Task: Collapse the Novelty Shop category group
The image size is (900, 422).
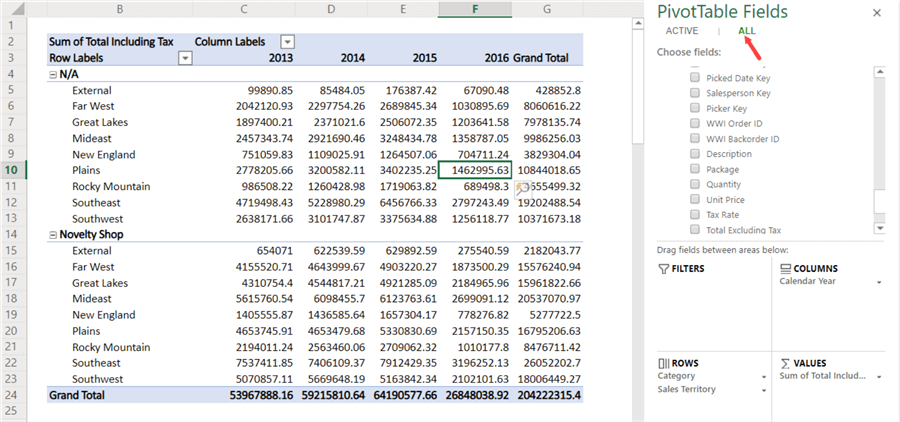Action: [53, 235]
